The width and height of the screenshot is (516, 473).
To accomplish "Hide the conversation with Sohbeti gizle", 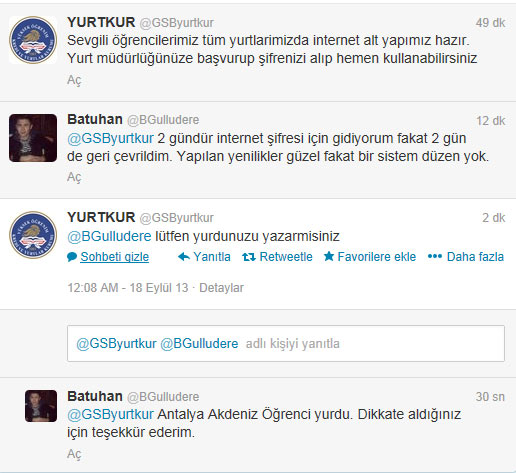I will [114, 257].
